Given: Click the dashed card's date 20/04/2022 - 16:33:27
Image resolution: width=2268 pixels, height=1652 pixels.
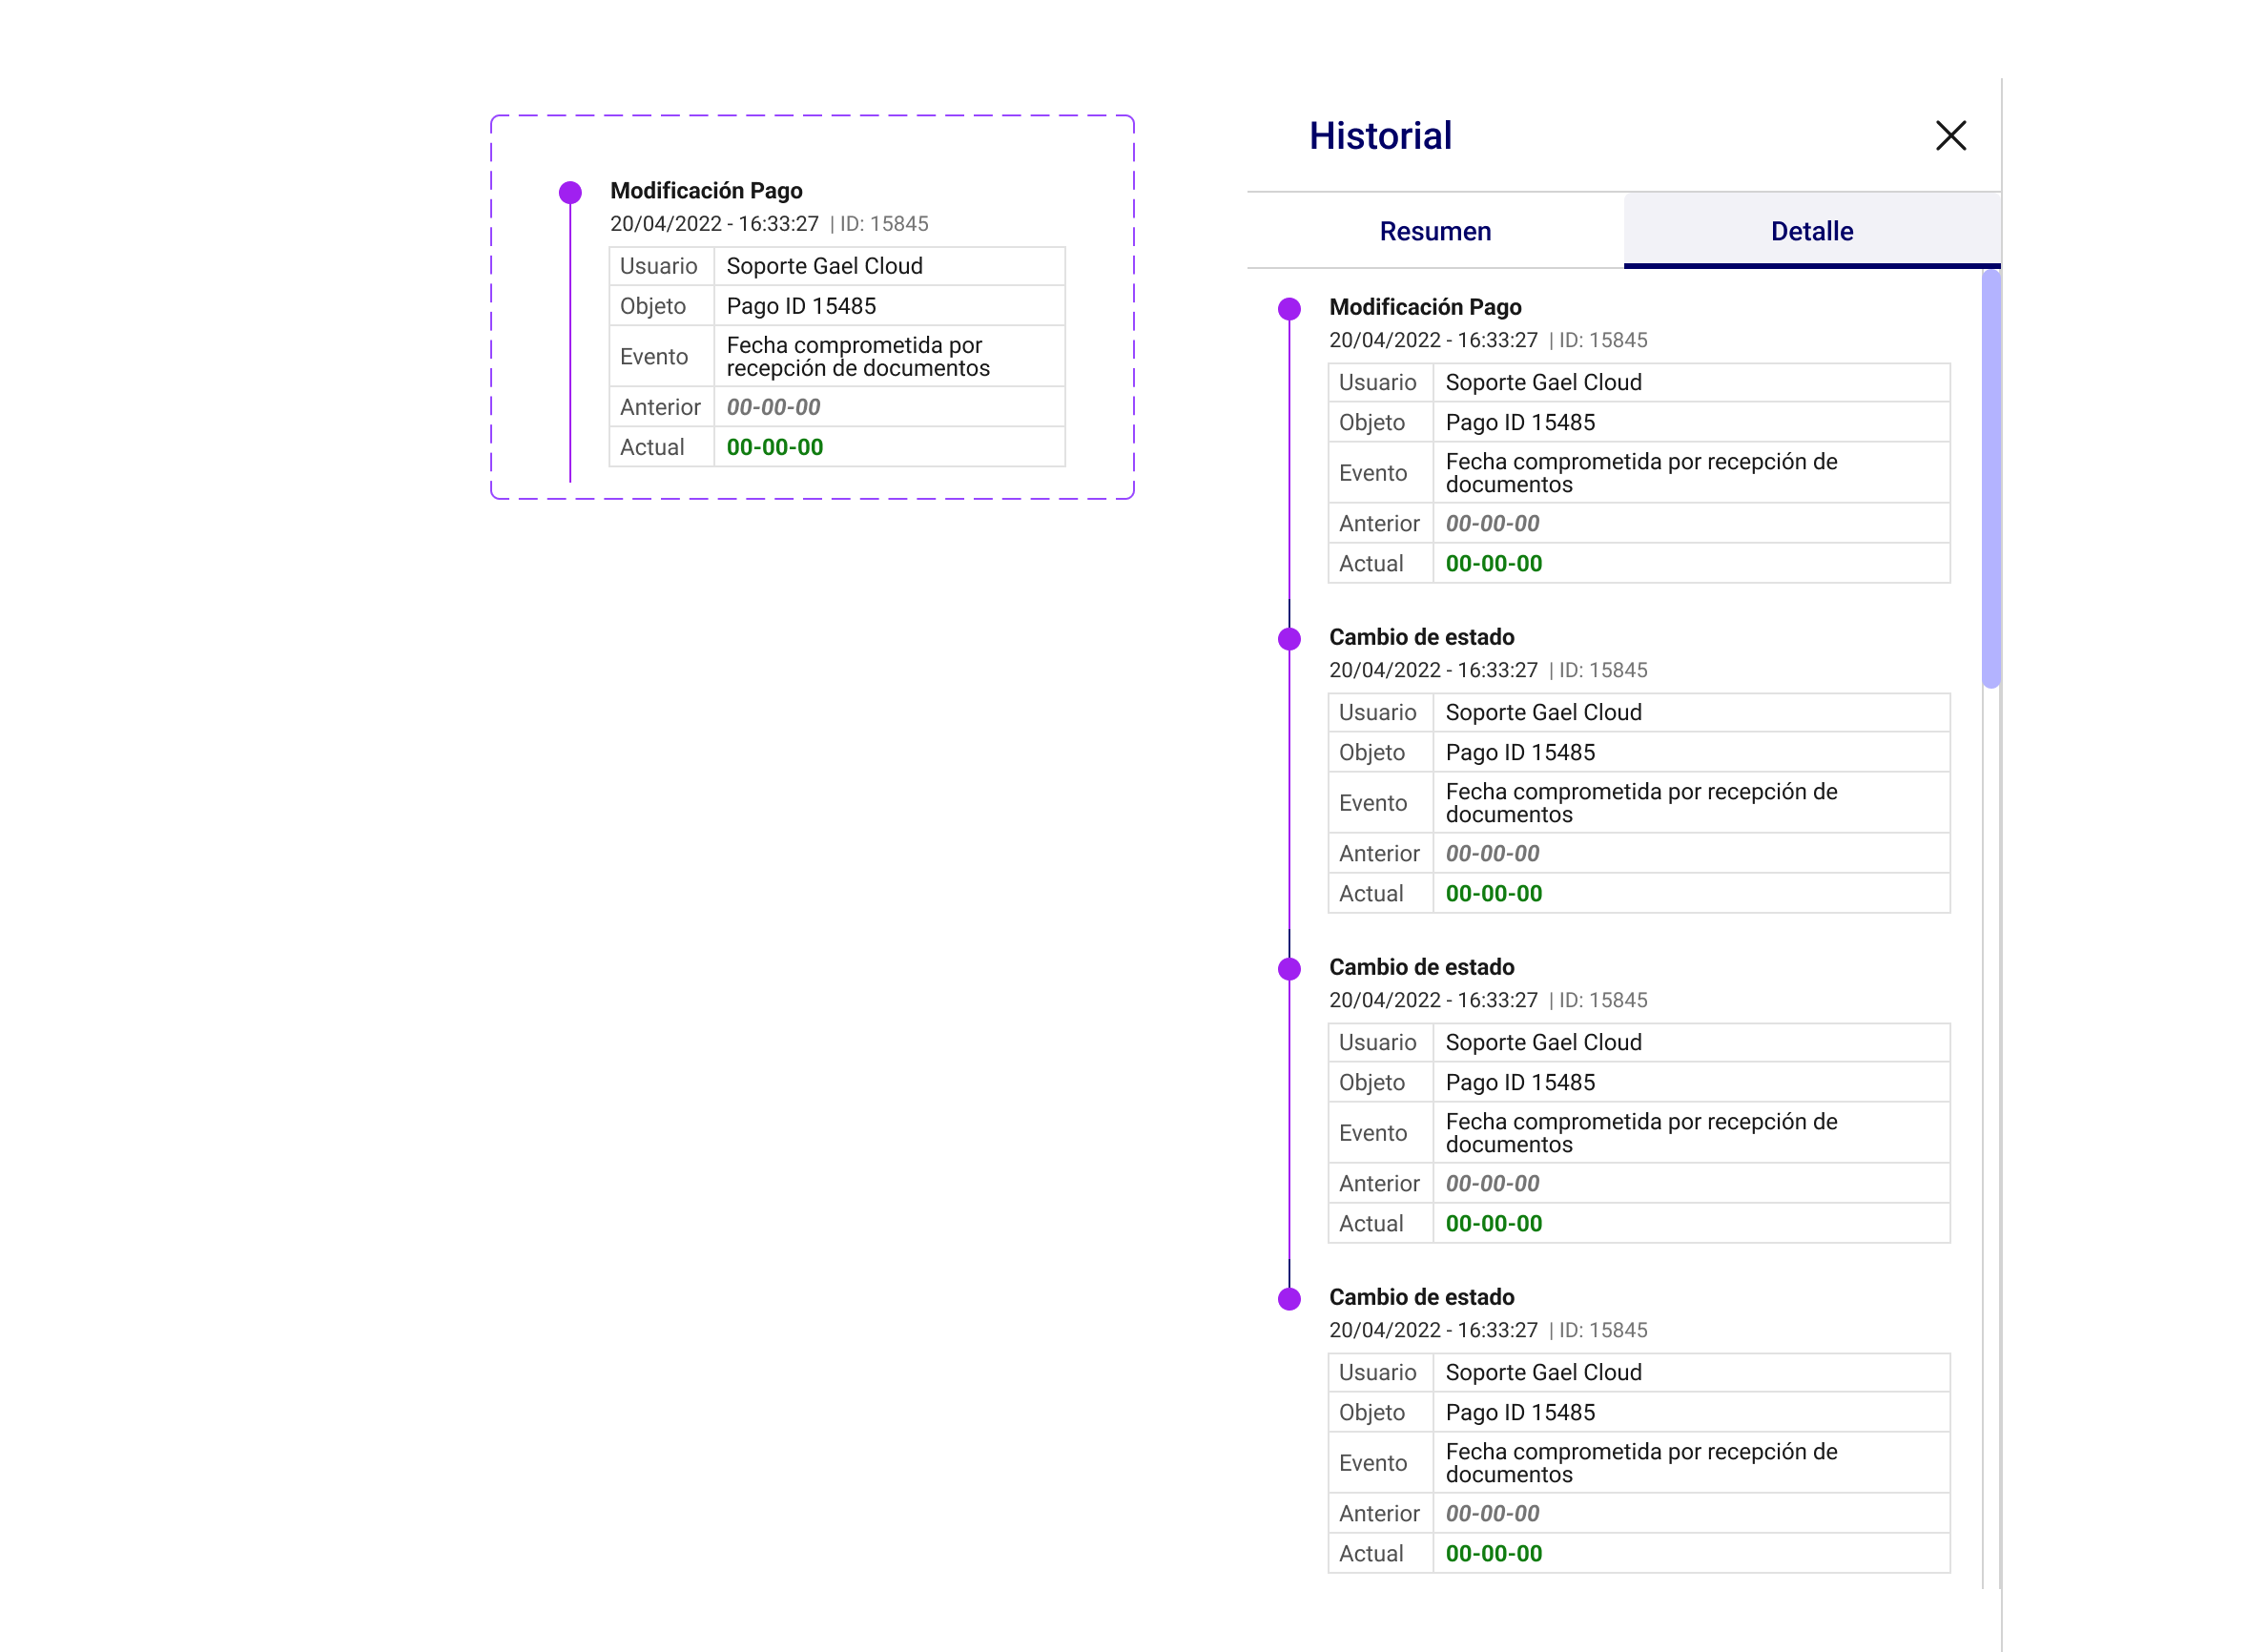Looking at the screenshot, I should (x=714, y=224).
